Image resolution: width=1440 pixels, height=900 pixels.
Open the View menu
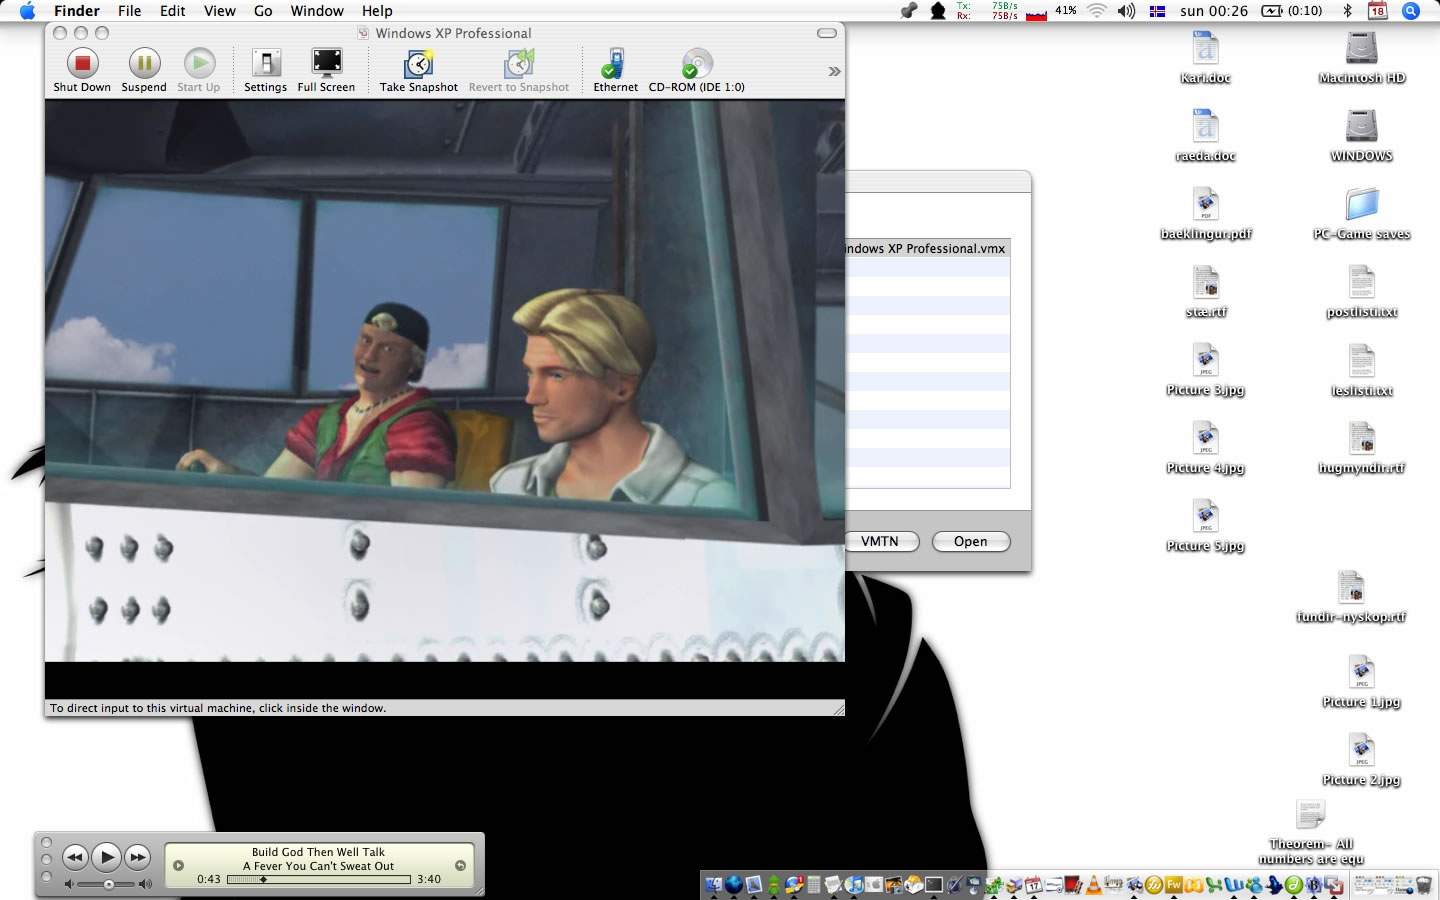[x=220, y=11]
